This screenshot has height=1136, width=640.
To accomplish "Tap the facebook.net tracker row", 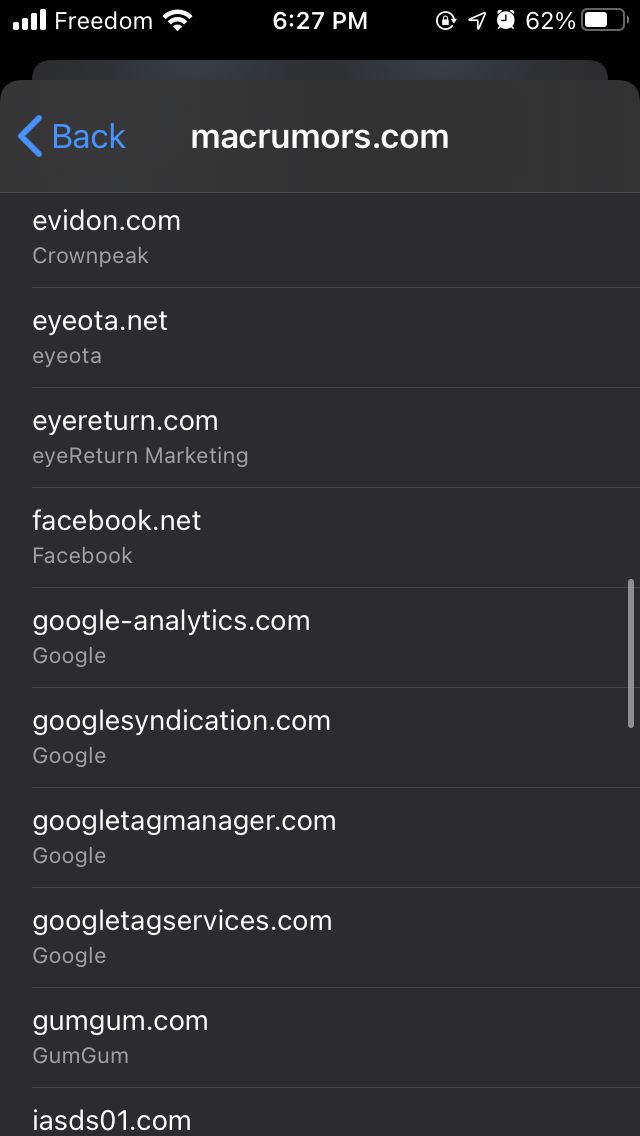I will point(320,537).
